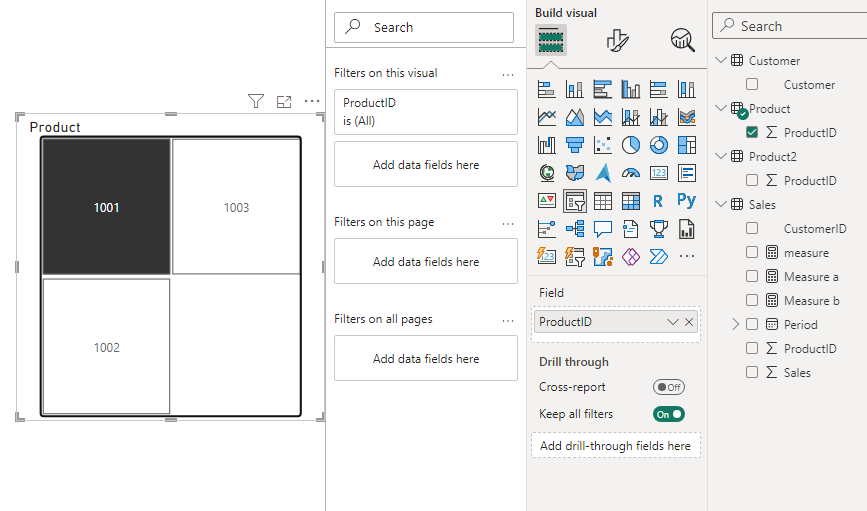Click the slicer visual icon
Image resolution: width=867 pixels, height=511 pixels.
click(x=574, y=201)
